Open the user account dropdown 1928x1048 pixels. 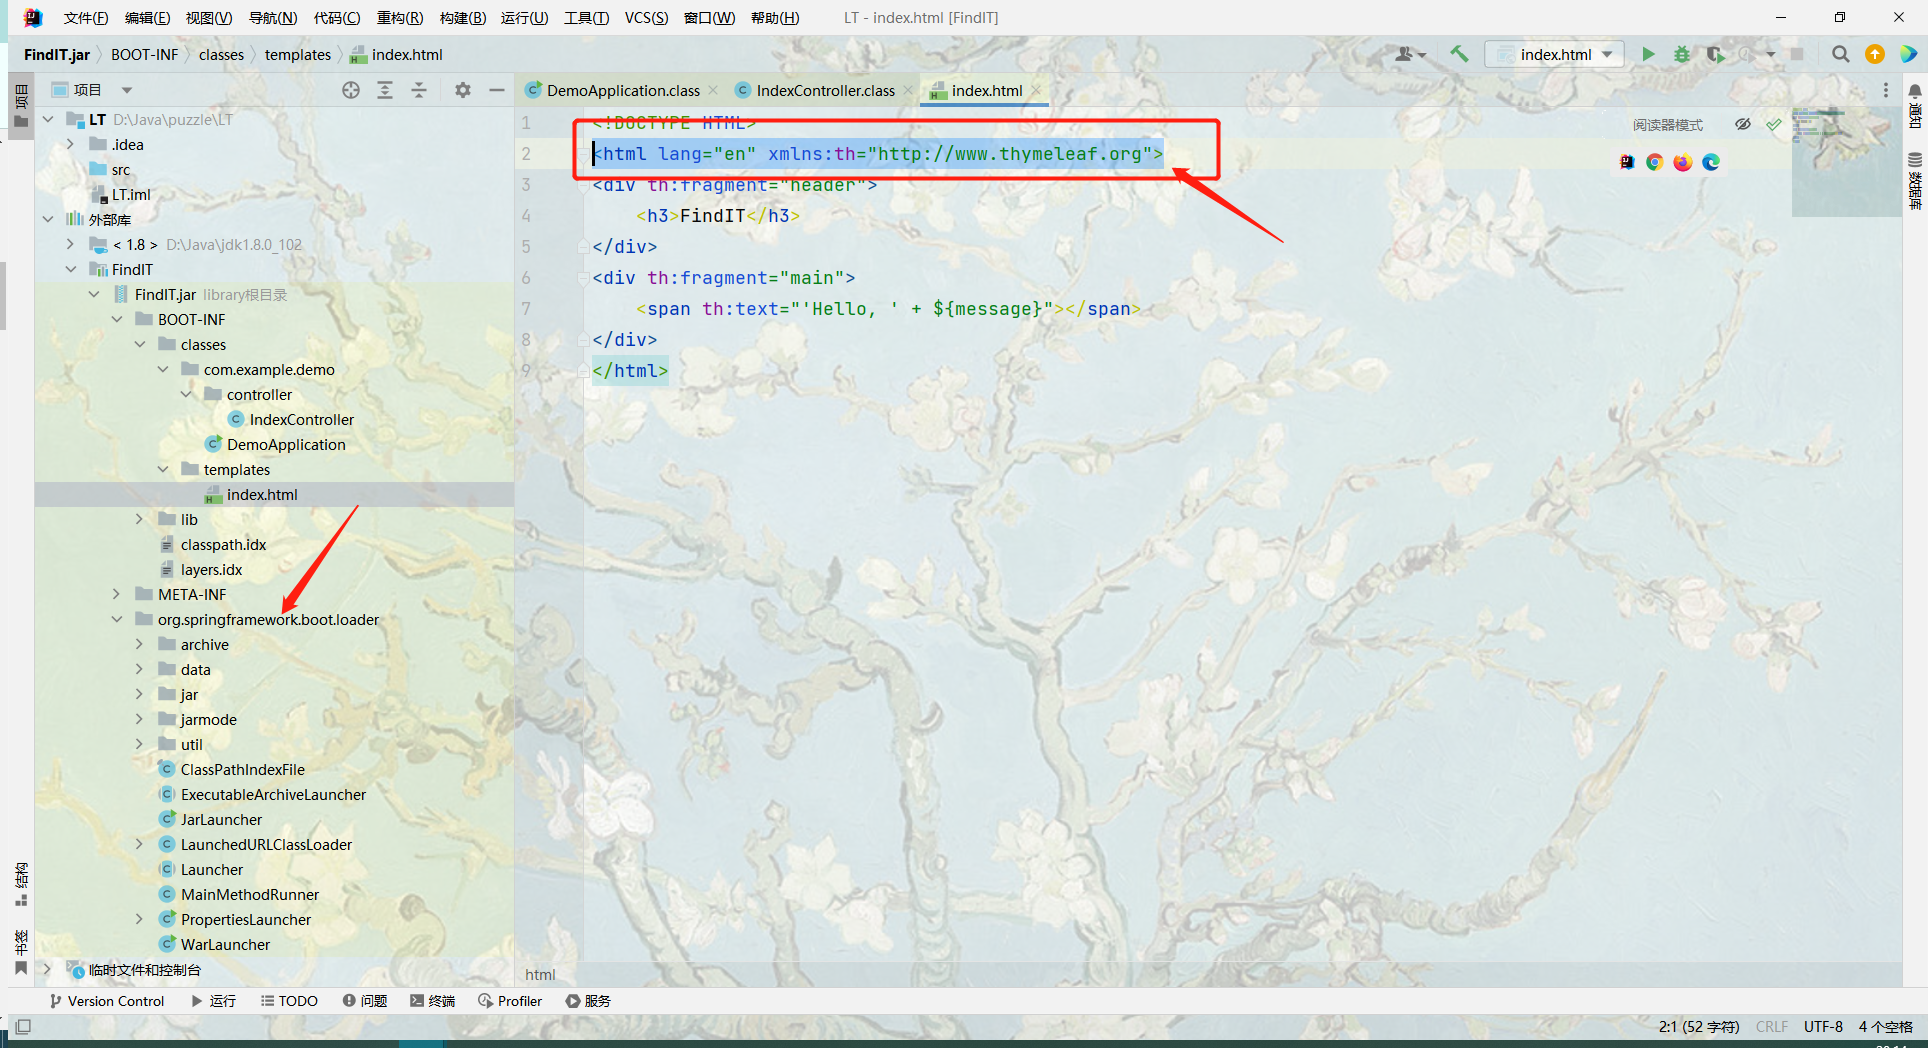coord(1410,54)
